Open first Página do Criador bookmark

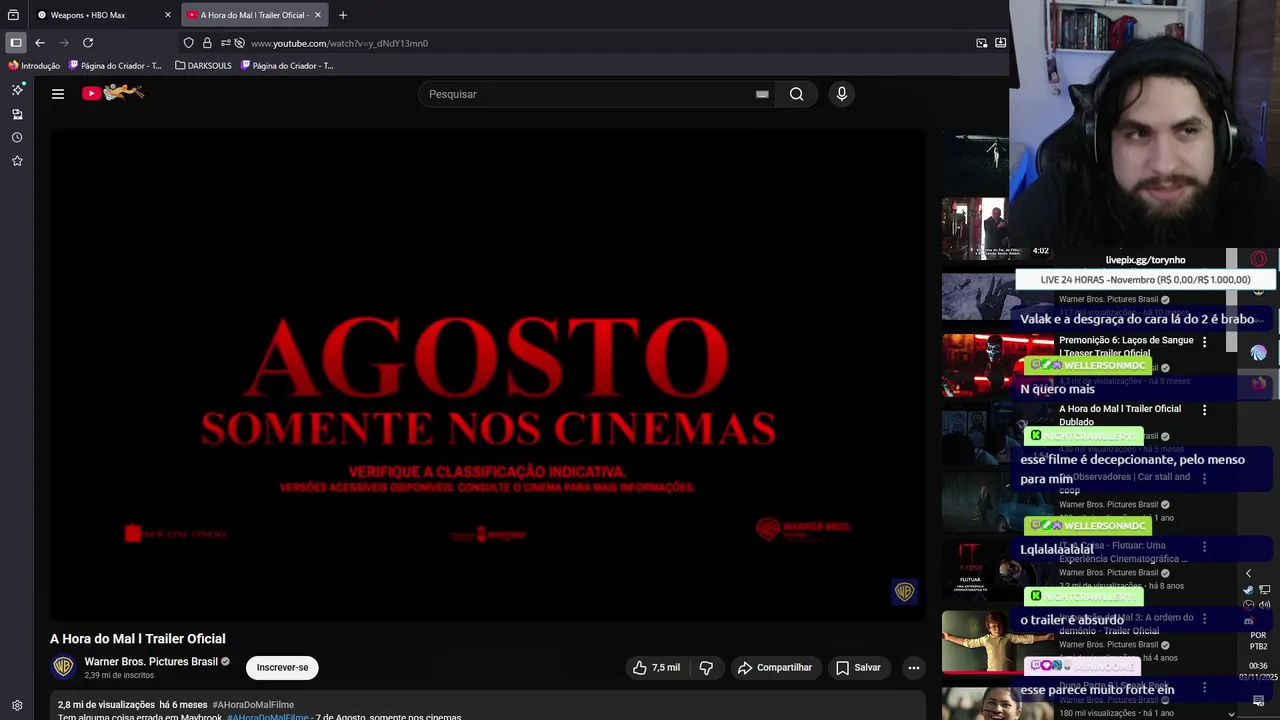click(115, 65)
